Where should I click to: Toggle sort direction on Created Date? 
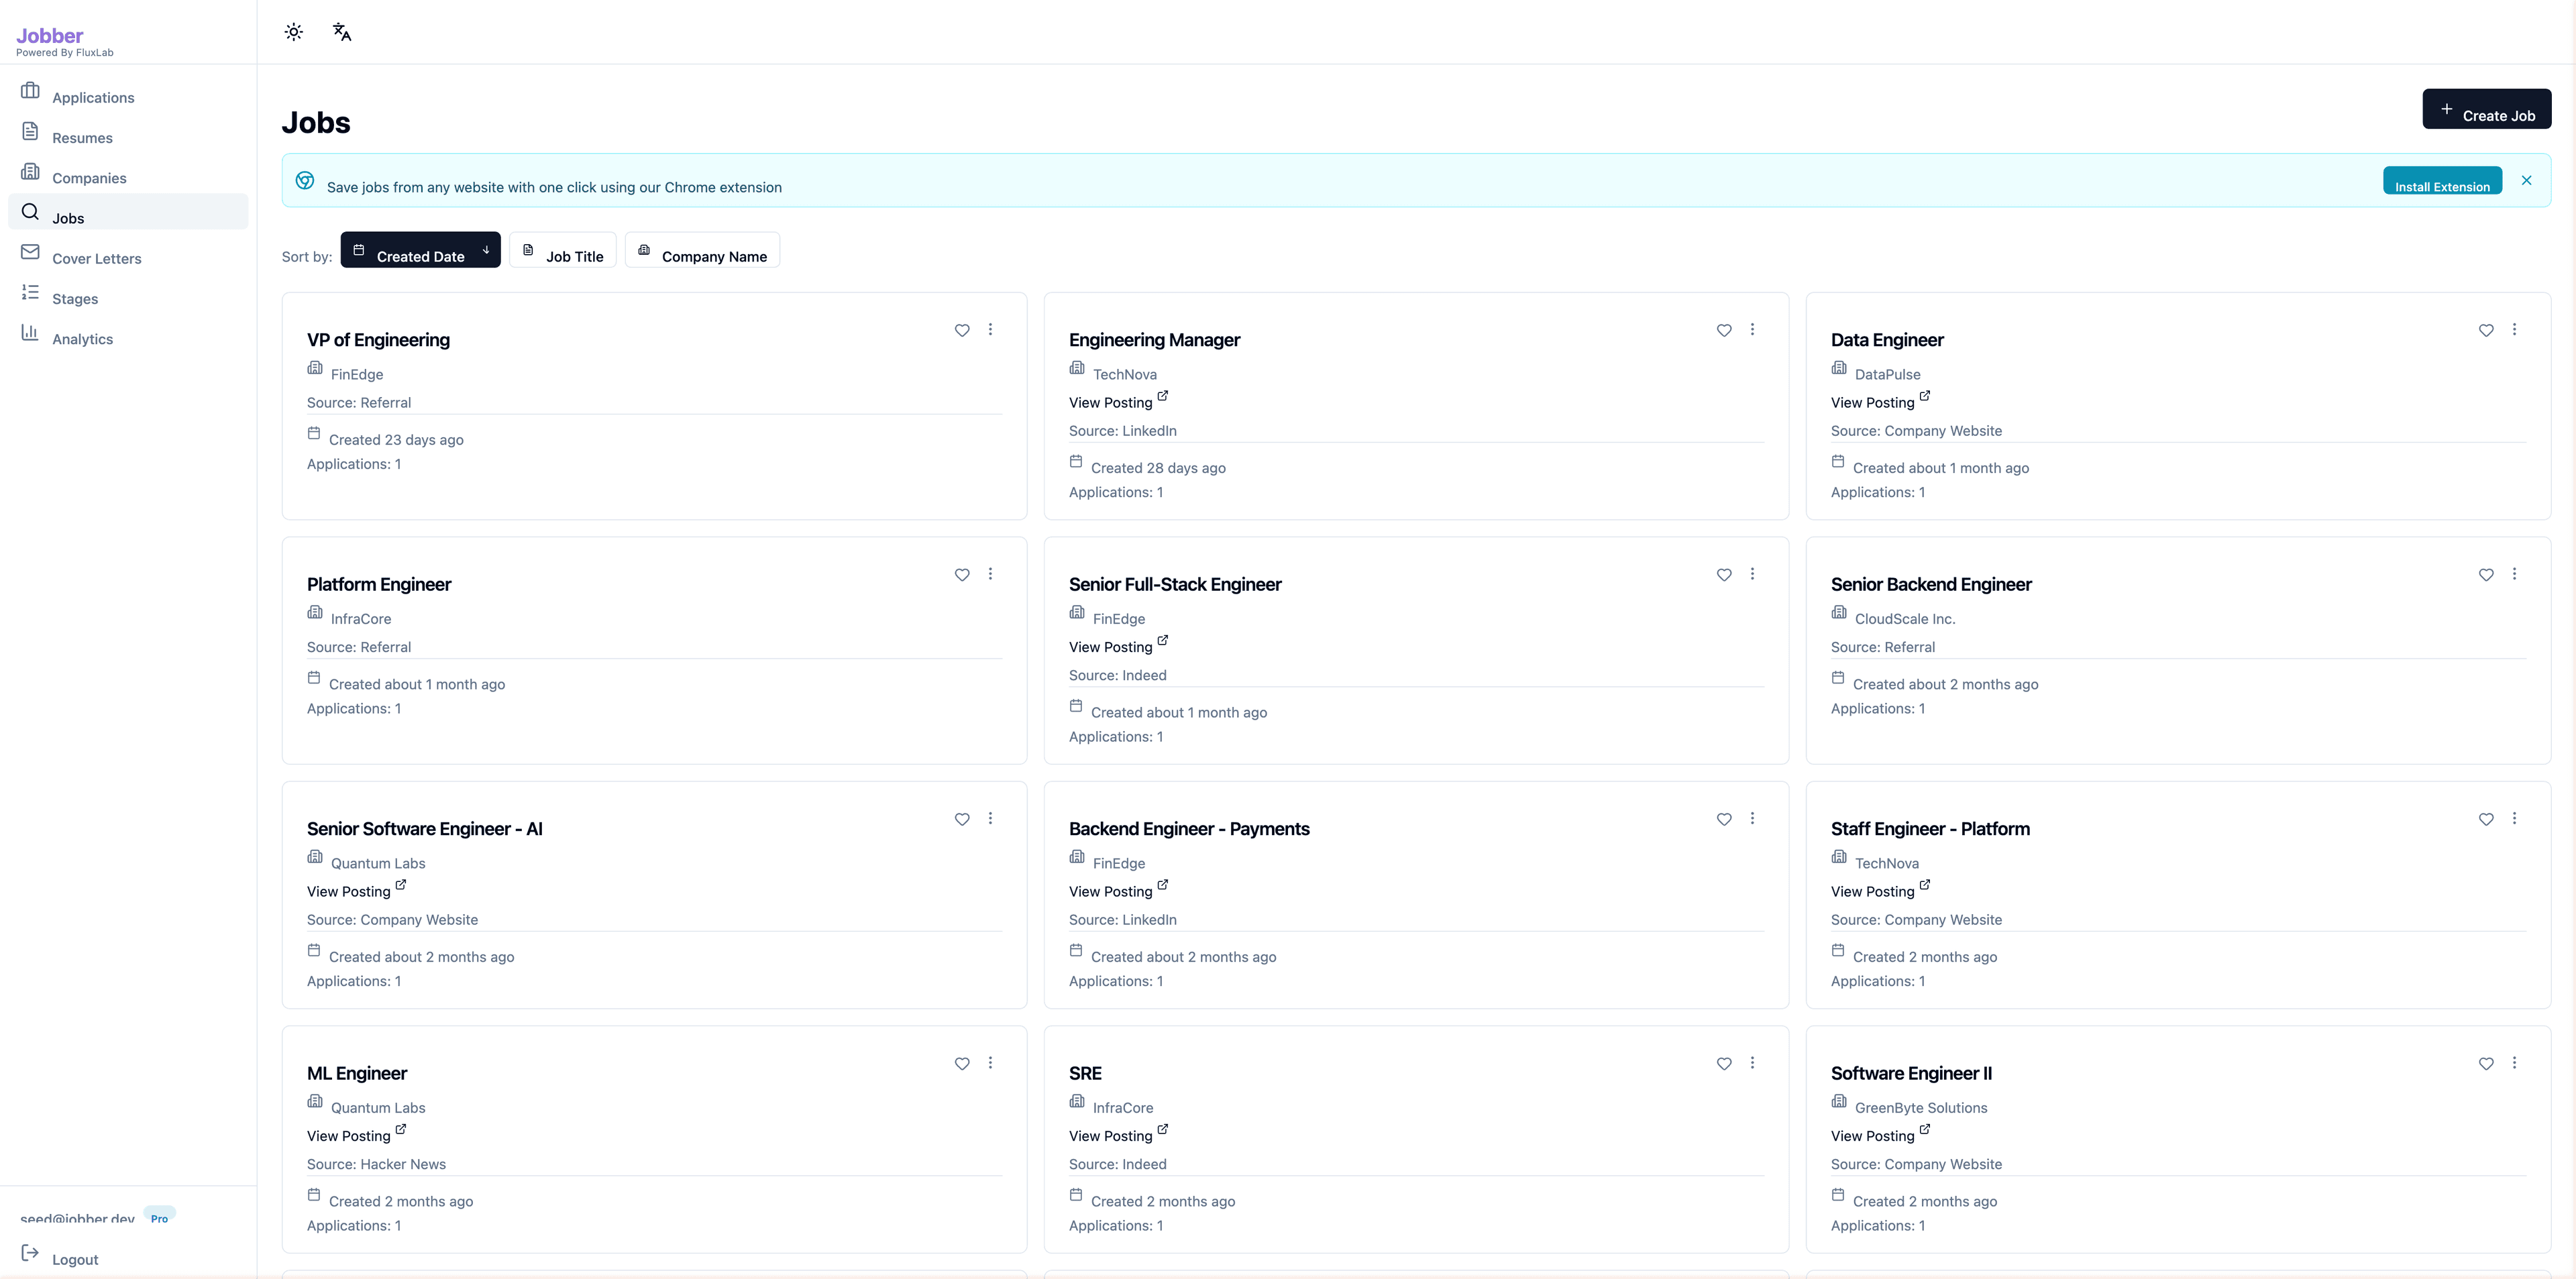486,250
